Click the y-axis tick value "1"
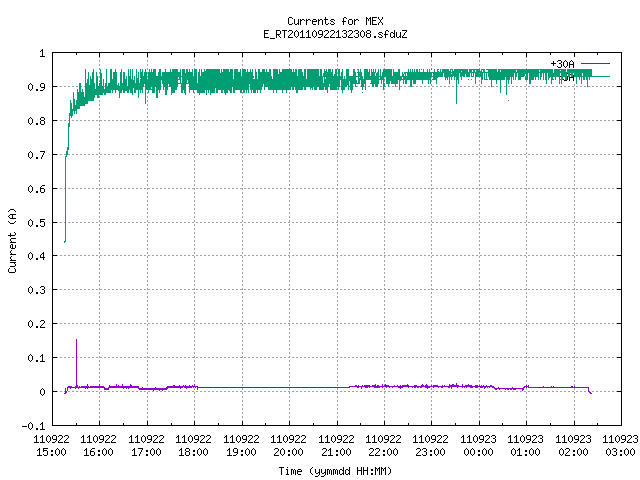The width and height of the screenshot is (640, 480). click(x=42, y=53)
